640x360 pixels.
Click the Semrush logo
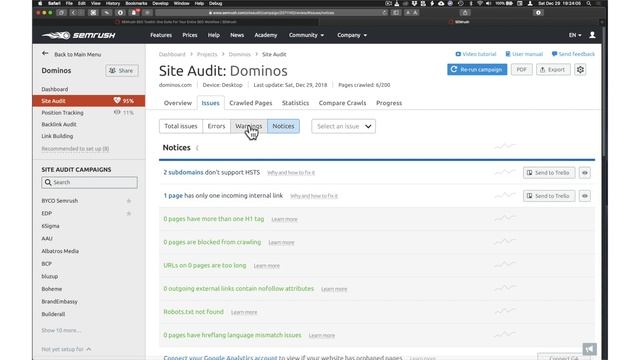click(x=78, y=36)
